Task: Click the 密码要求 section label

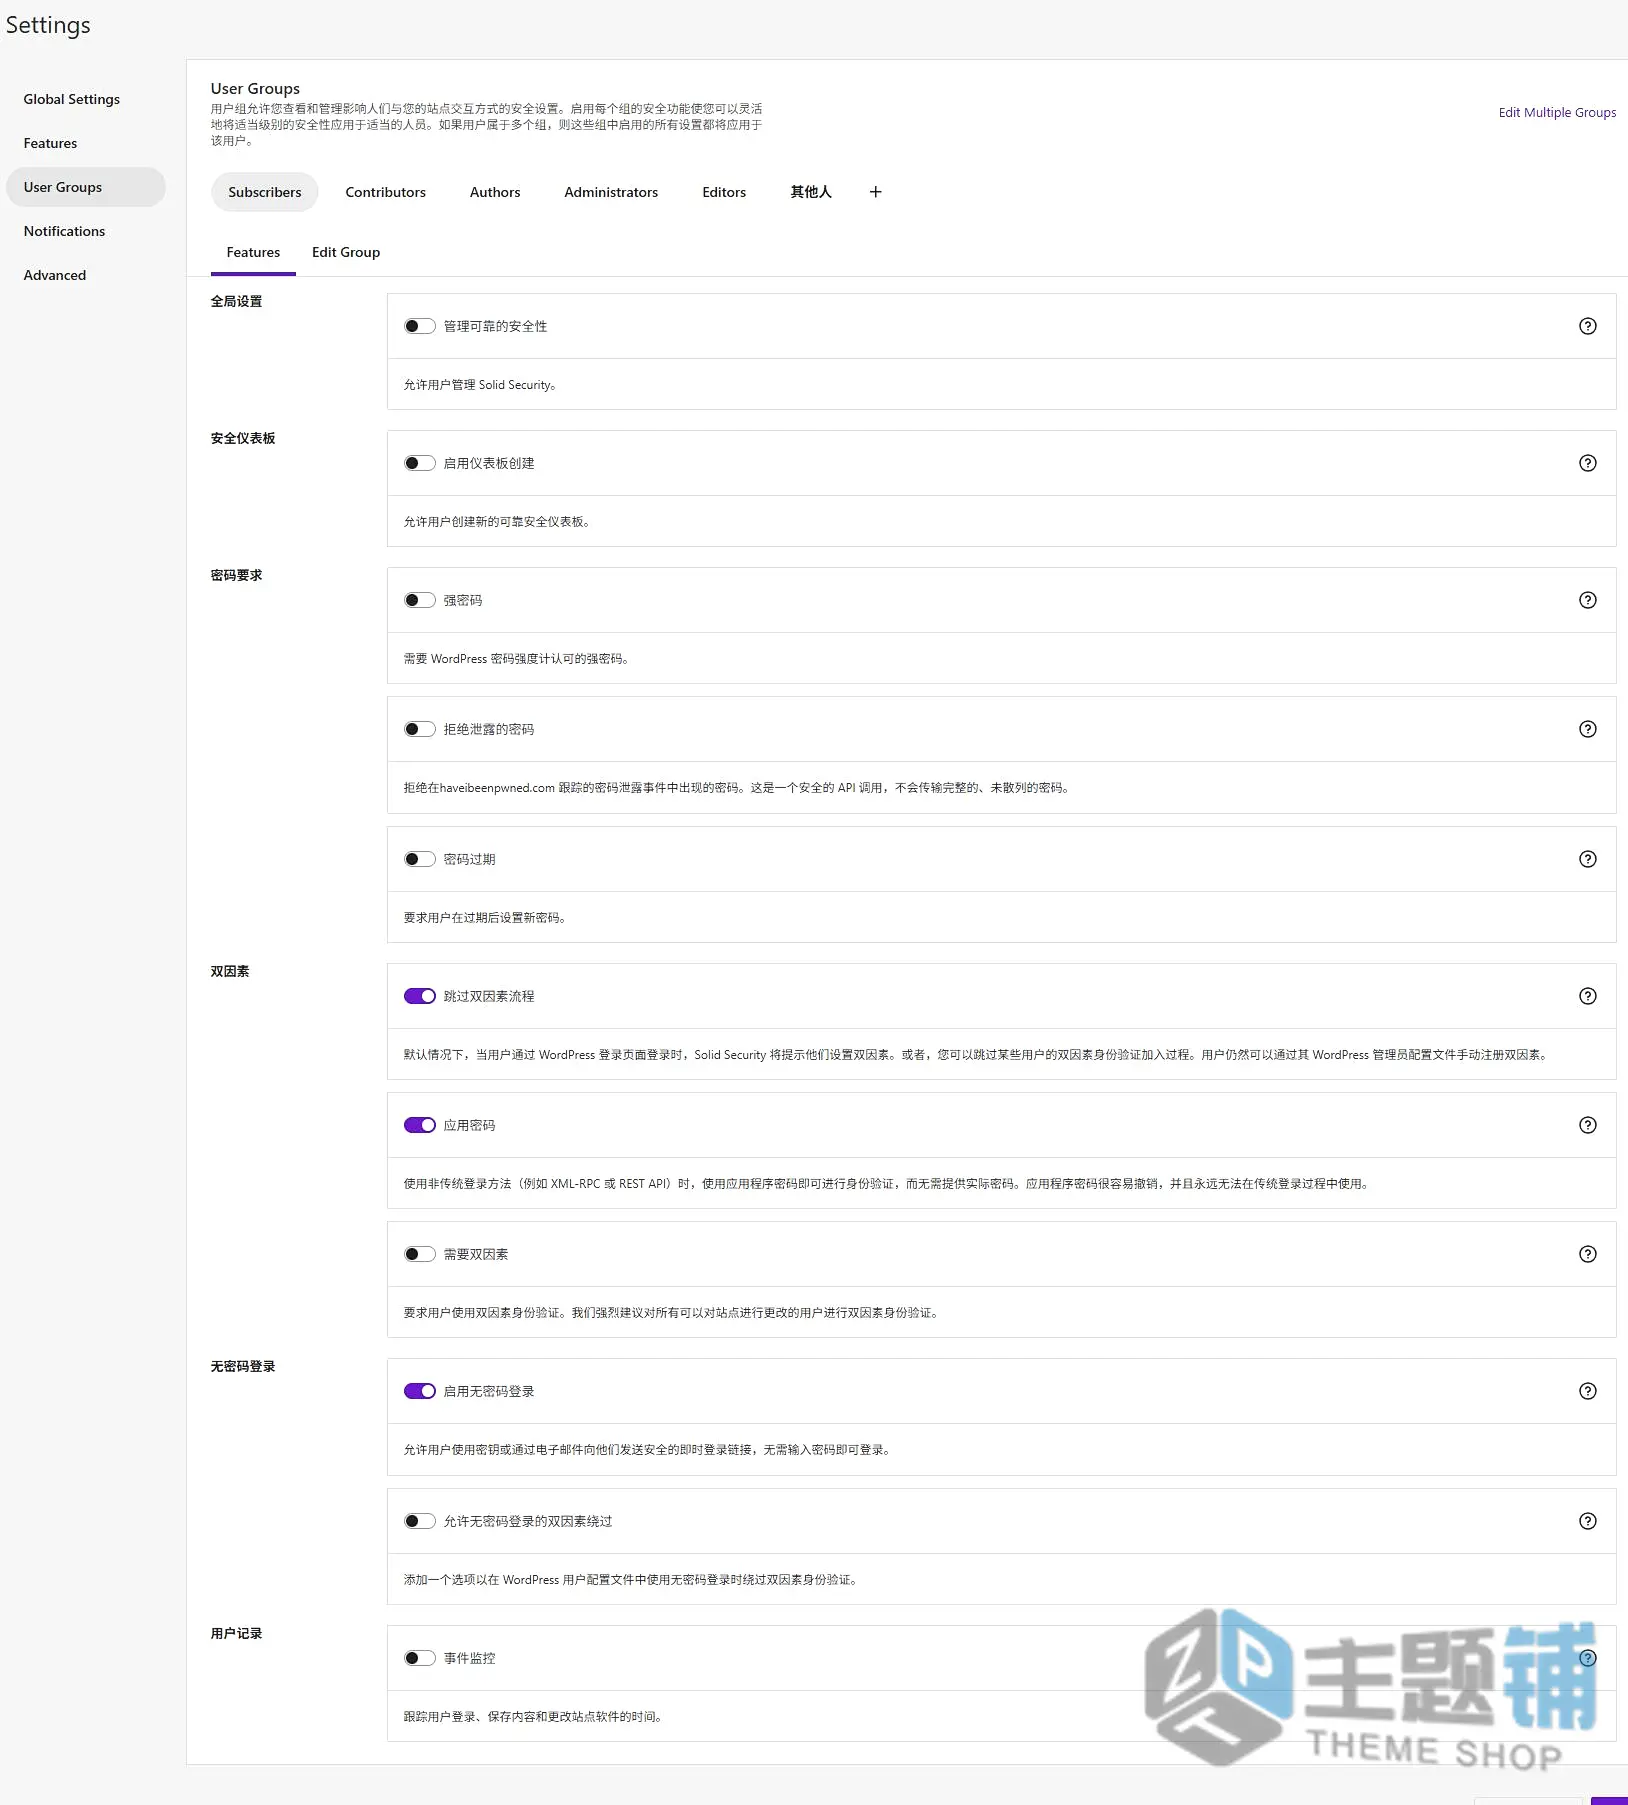Action: click(236, 575)
